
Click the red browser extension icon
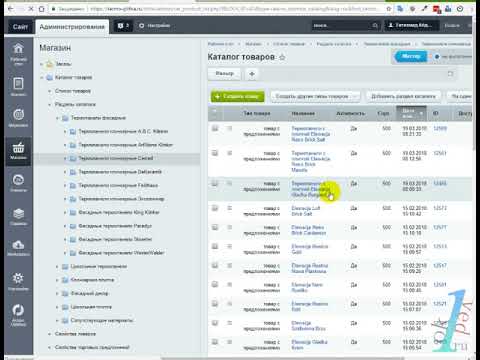tap(437, 9)
